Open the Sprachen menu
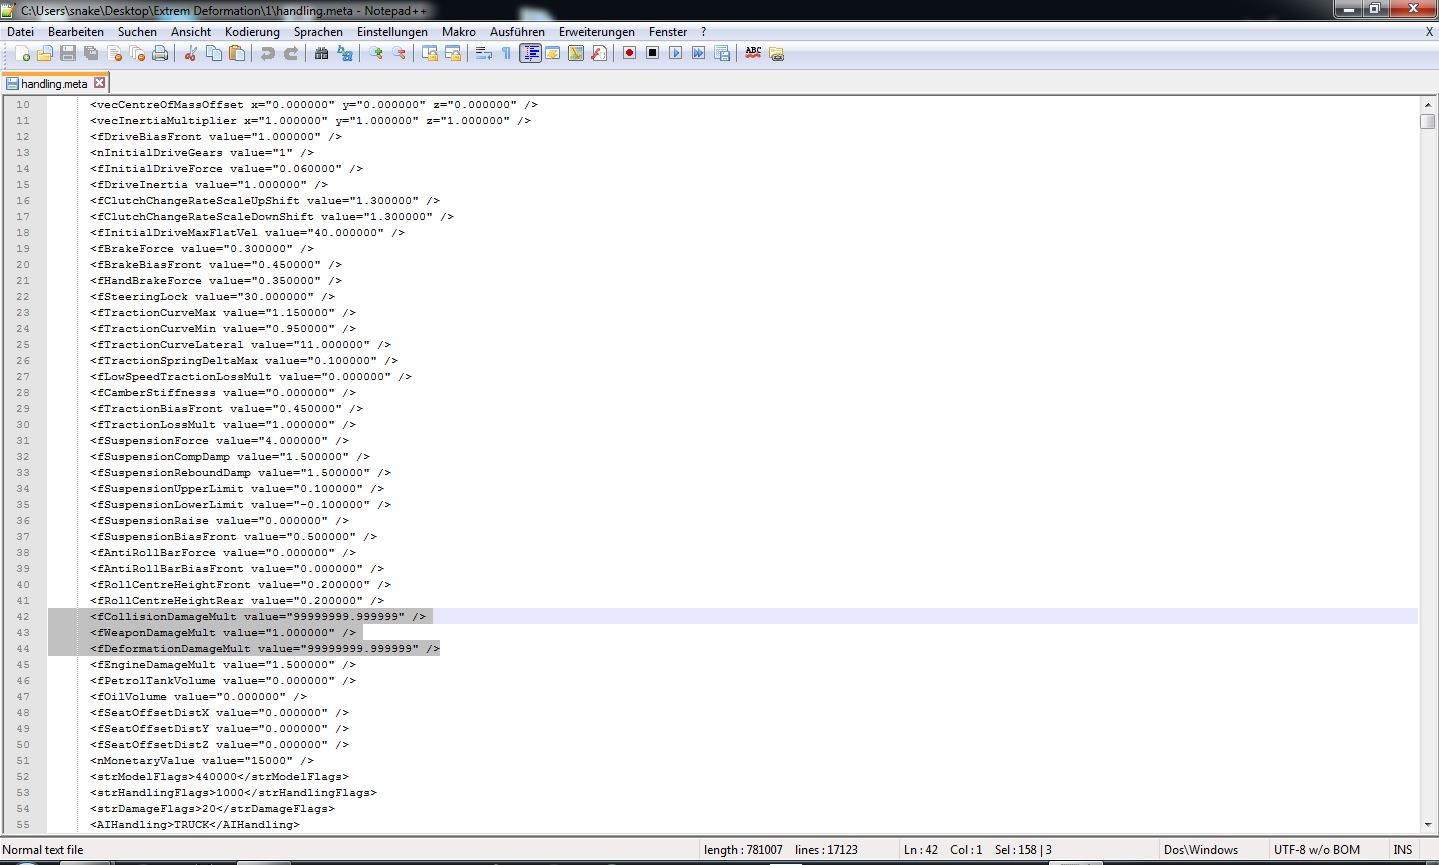 coord(318,32)
